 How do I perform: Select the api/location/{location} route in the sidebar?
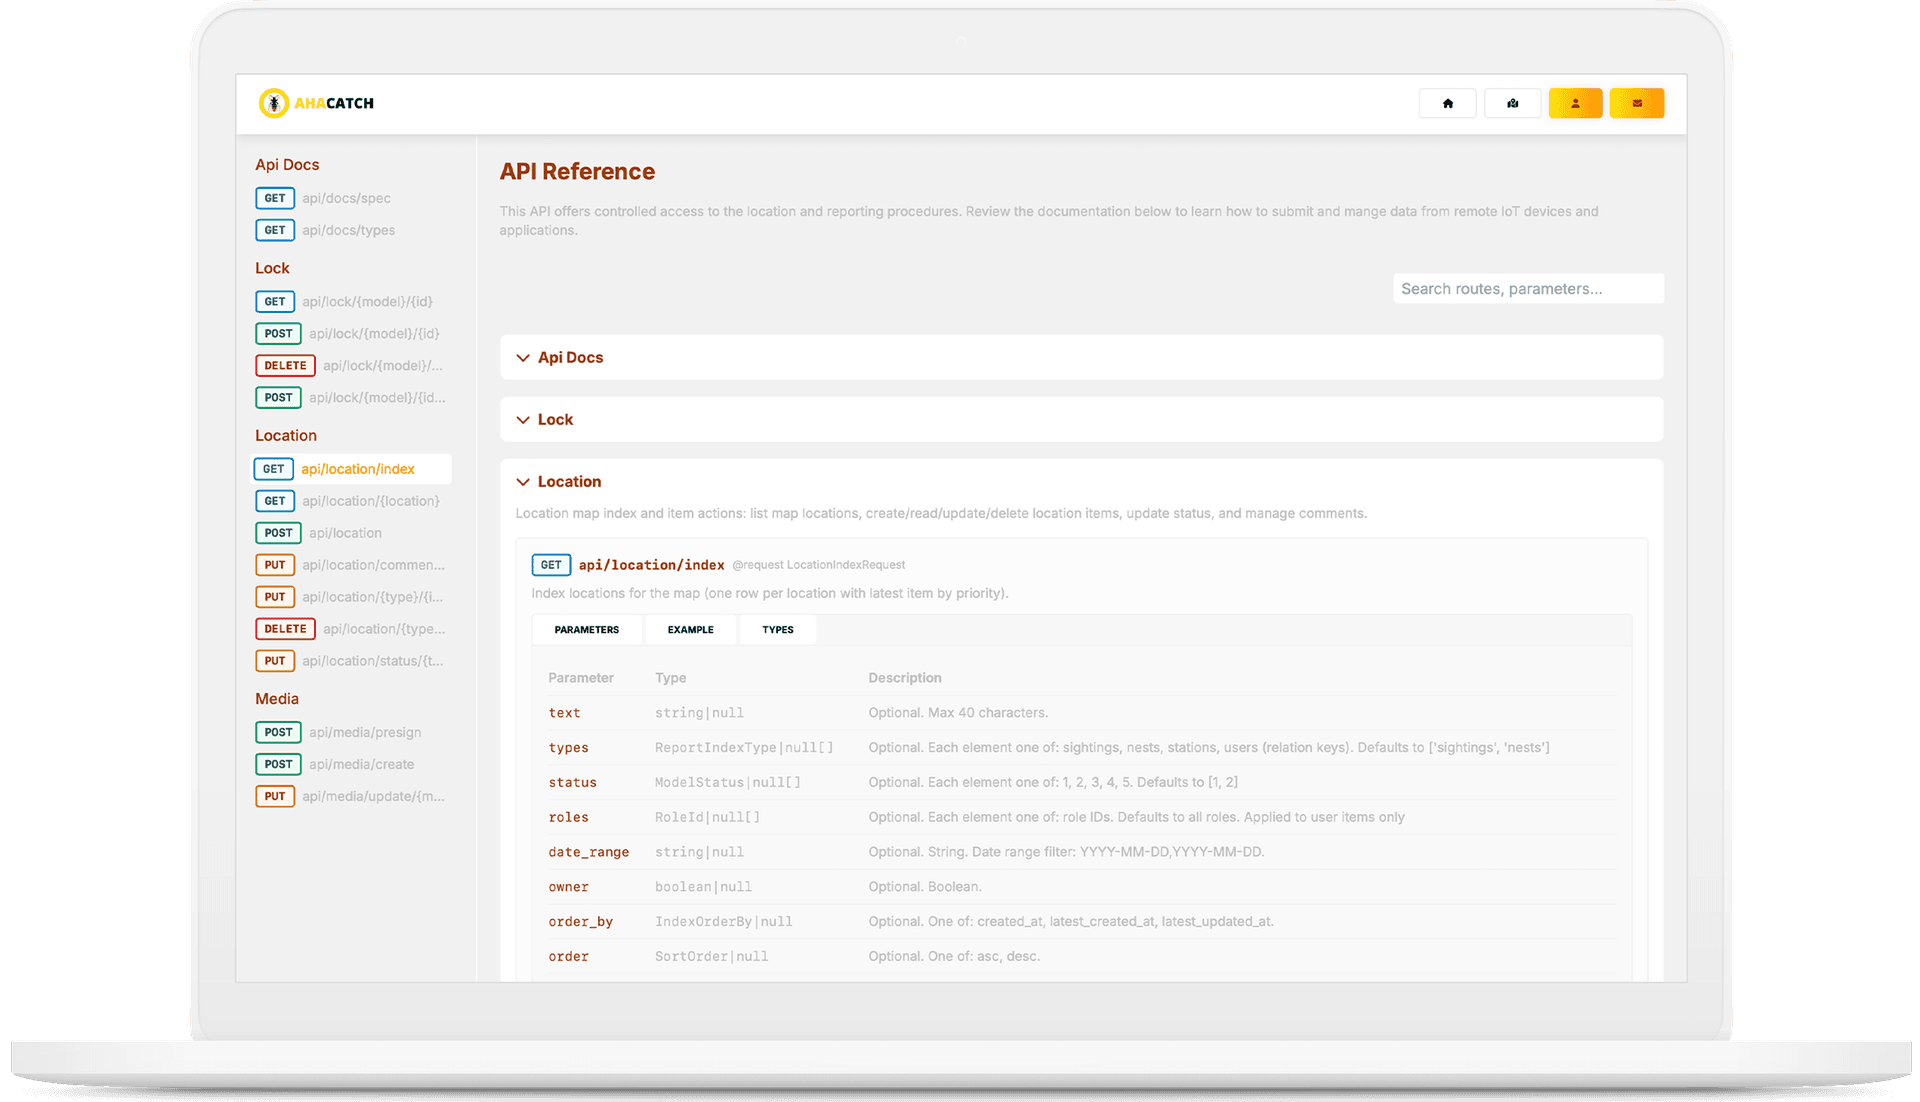tap(371, 501)
